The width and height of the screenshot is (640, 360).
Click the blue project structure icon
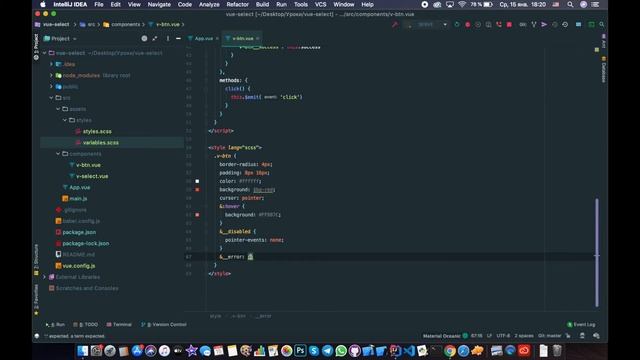click(x=578, y=24)
